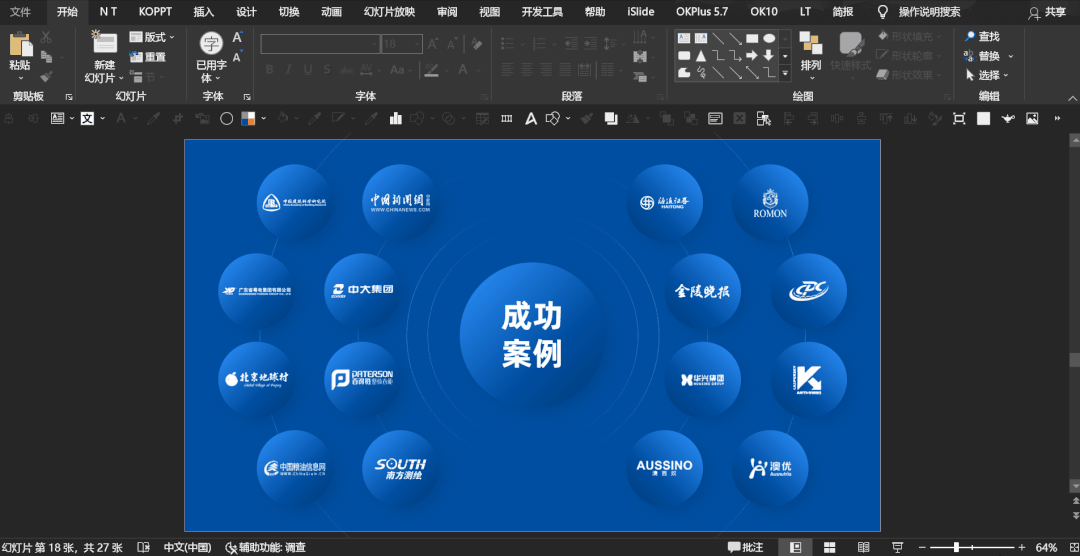Open the font name combo box
Viewport: 1080px width, 556px height.
point(320,44)
